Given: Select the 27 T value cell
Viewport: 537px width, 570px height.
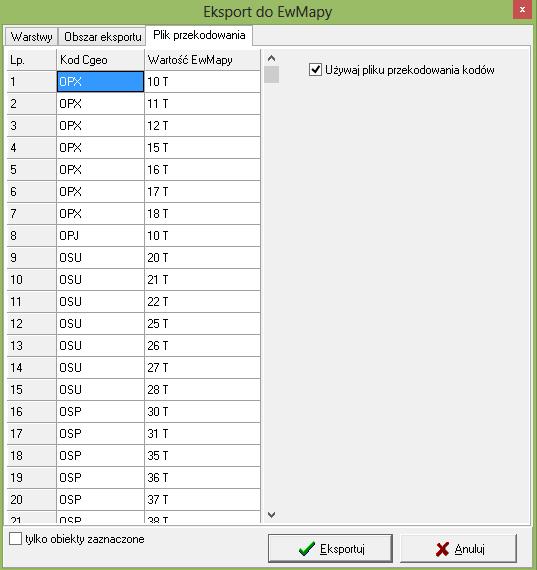Looking at the screenshot, I should (x=203, y=368).
